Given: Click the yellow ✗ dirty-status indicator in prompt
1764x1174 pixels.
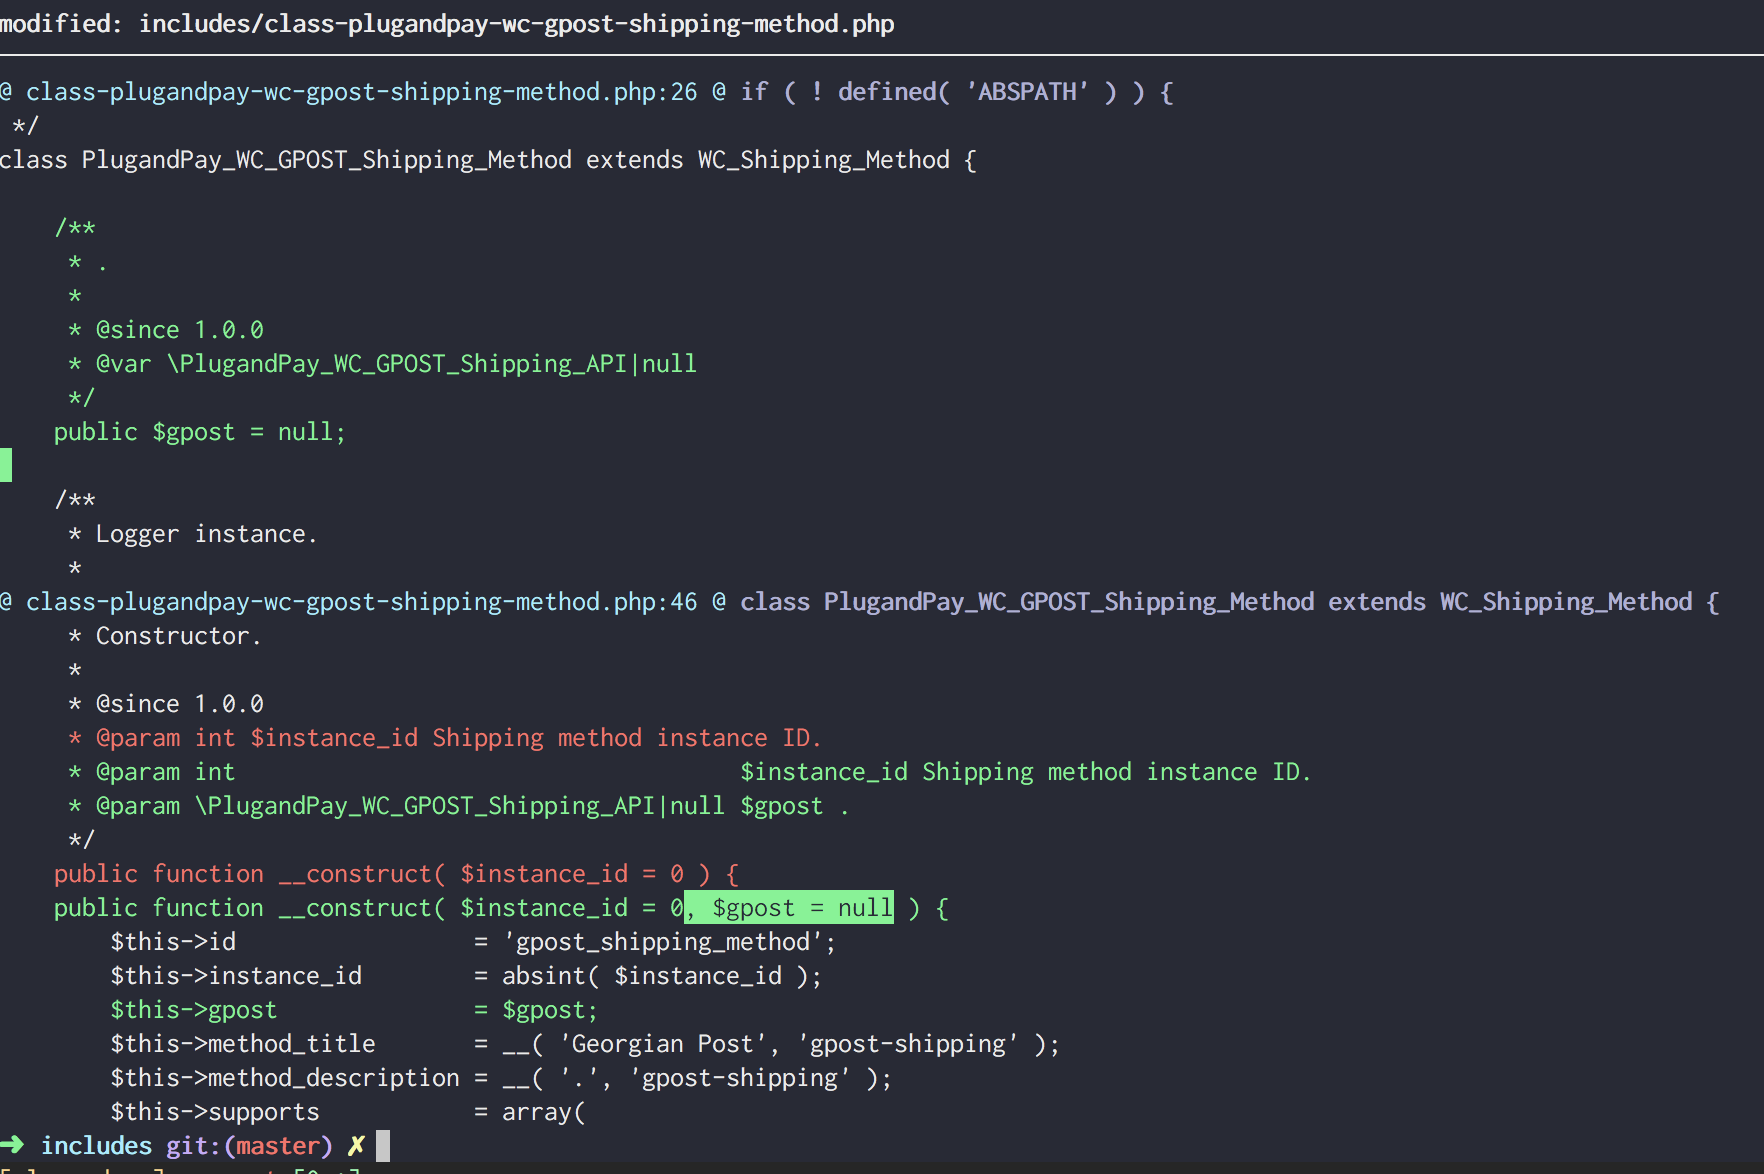Looking at the screenshot, I should pyautogui.click(x=357, y=1145).
